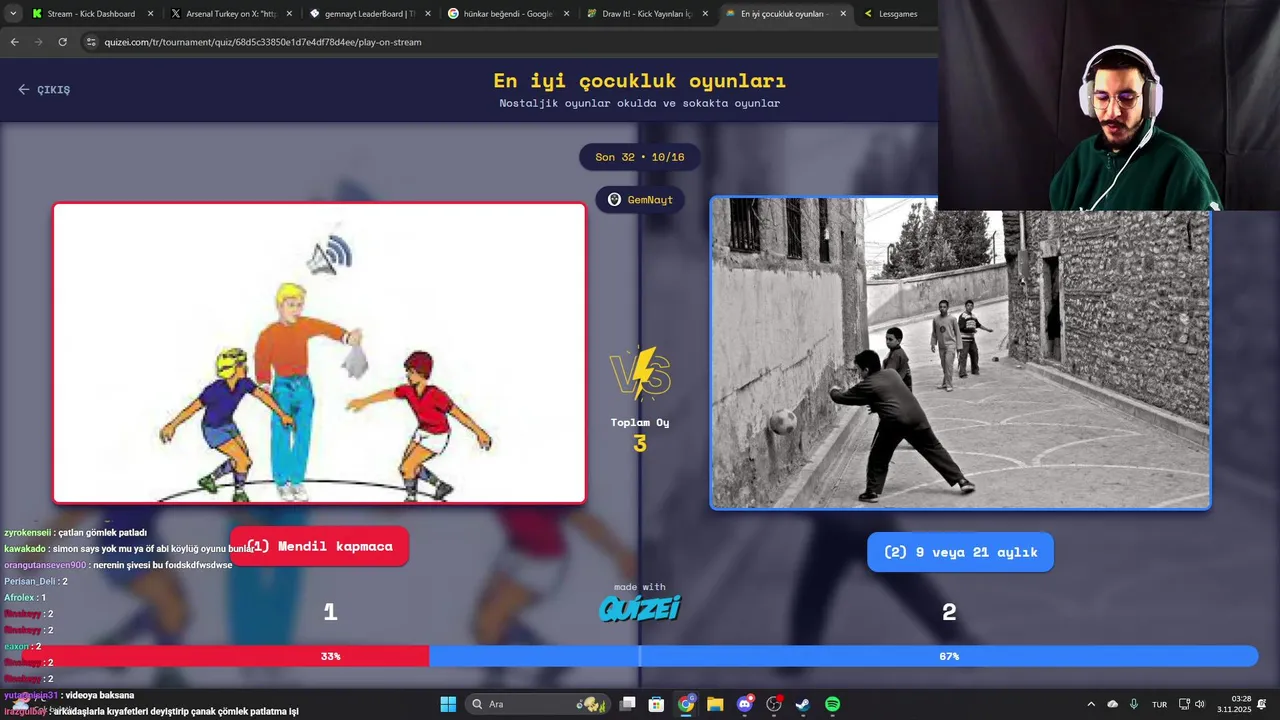Click the title En iyi çocukluk oyunları
The width and height of the screenshot is (1280, 720).
640,81
